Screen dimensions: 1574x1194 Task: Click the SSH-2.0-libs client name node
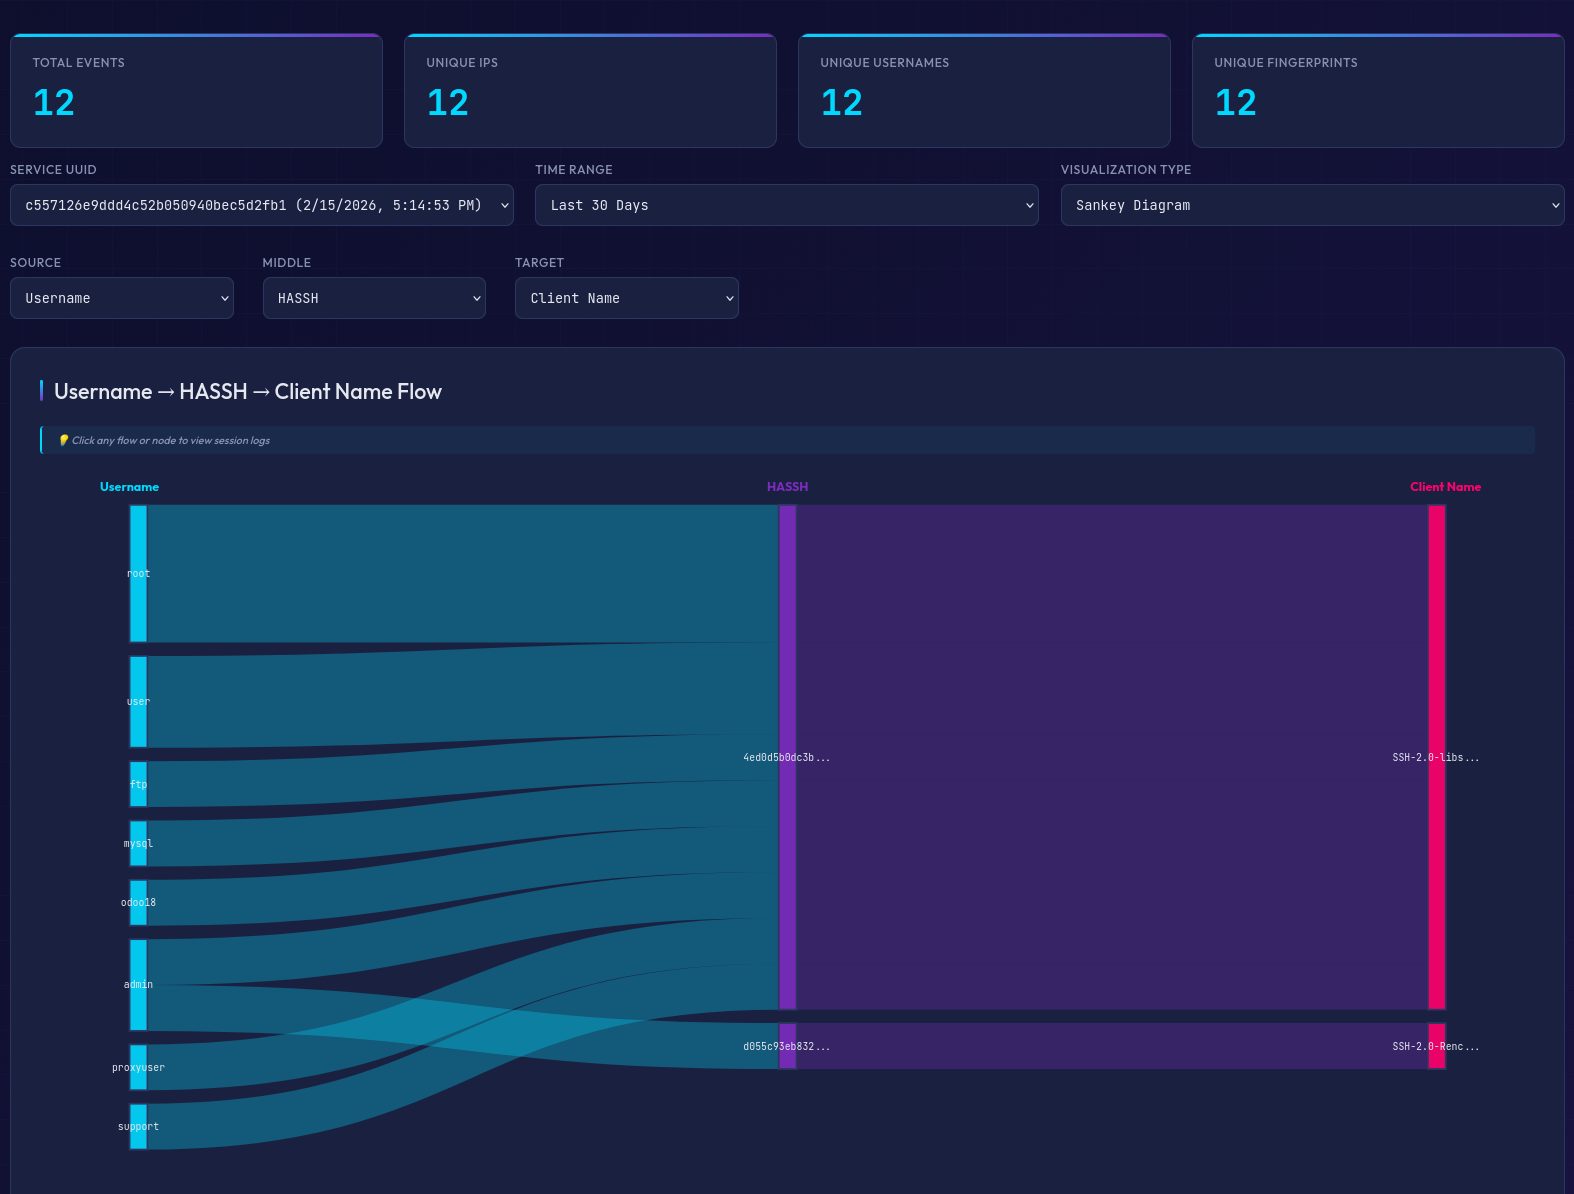point(1437,757)
